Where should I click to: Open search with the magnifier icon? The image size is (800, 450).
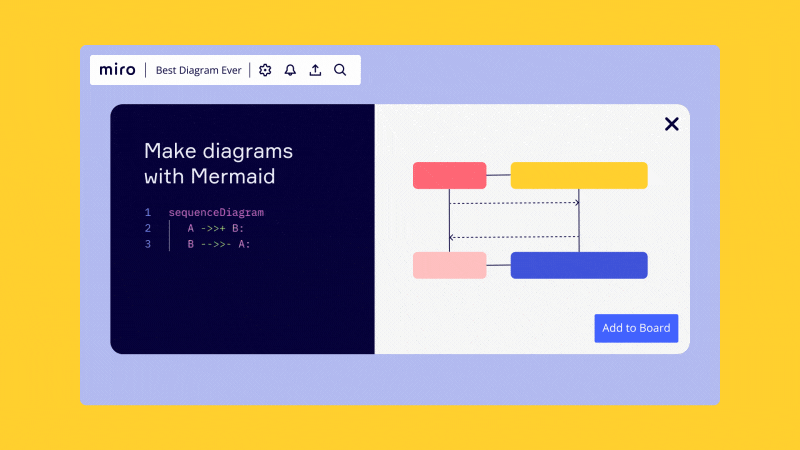[x=340, y=70]
